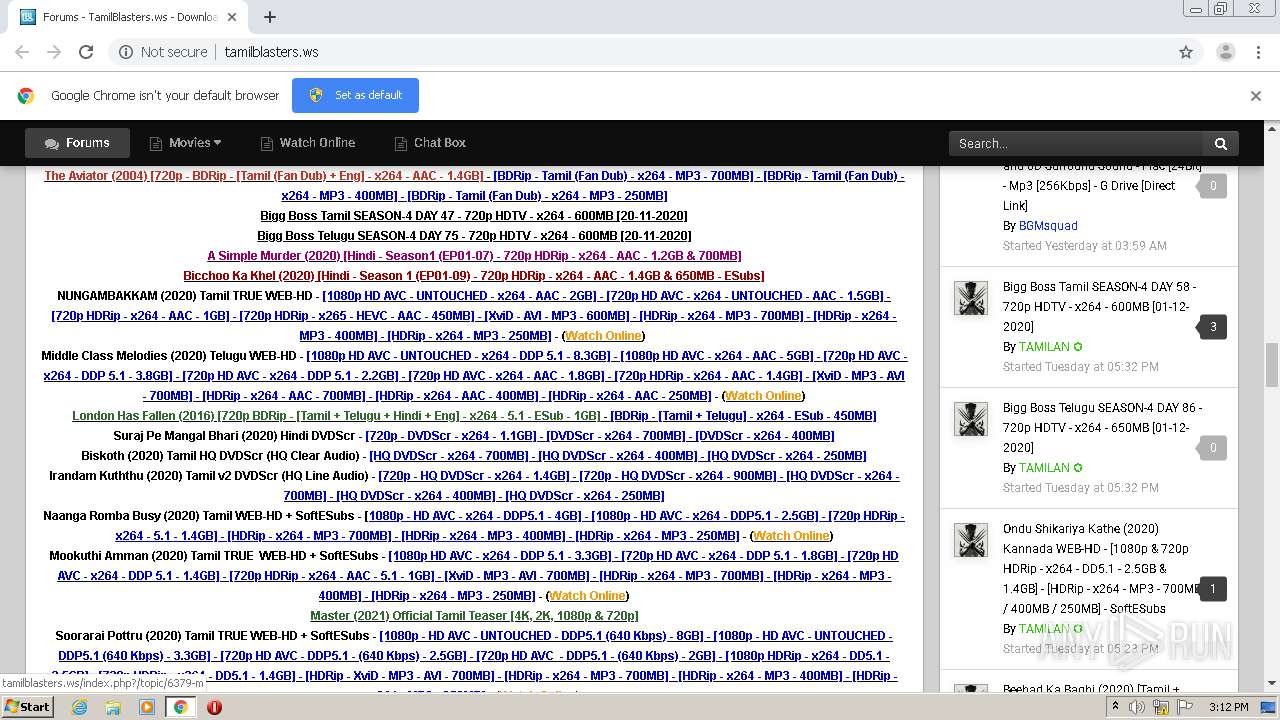Screen dimensions: 1280x720
Task: Click Watch Online link for Middle Class Melodies
Action: click(763, 396)
